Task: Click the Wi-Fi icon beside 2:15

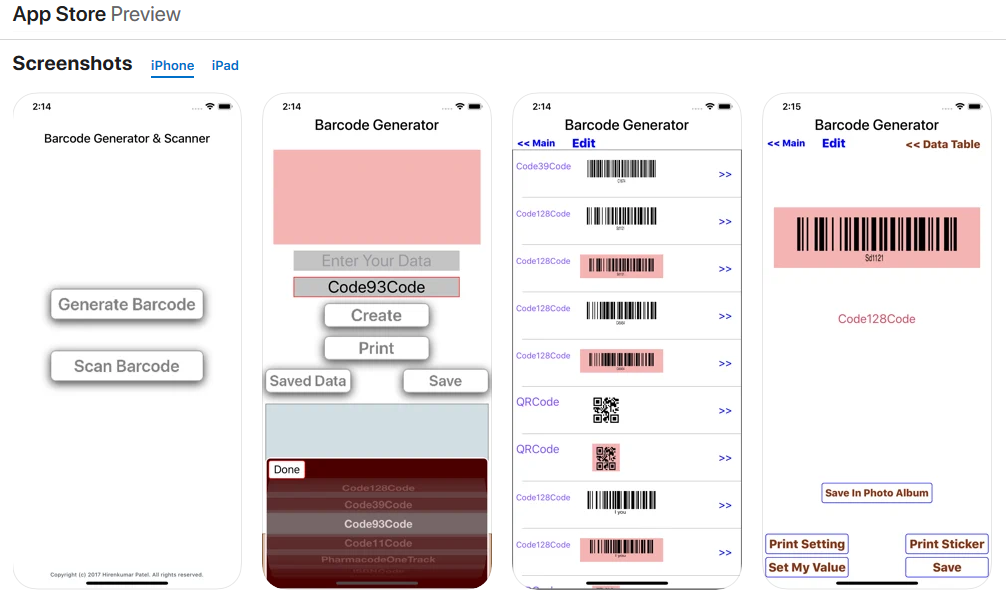Action: 959,107
